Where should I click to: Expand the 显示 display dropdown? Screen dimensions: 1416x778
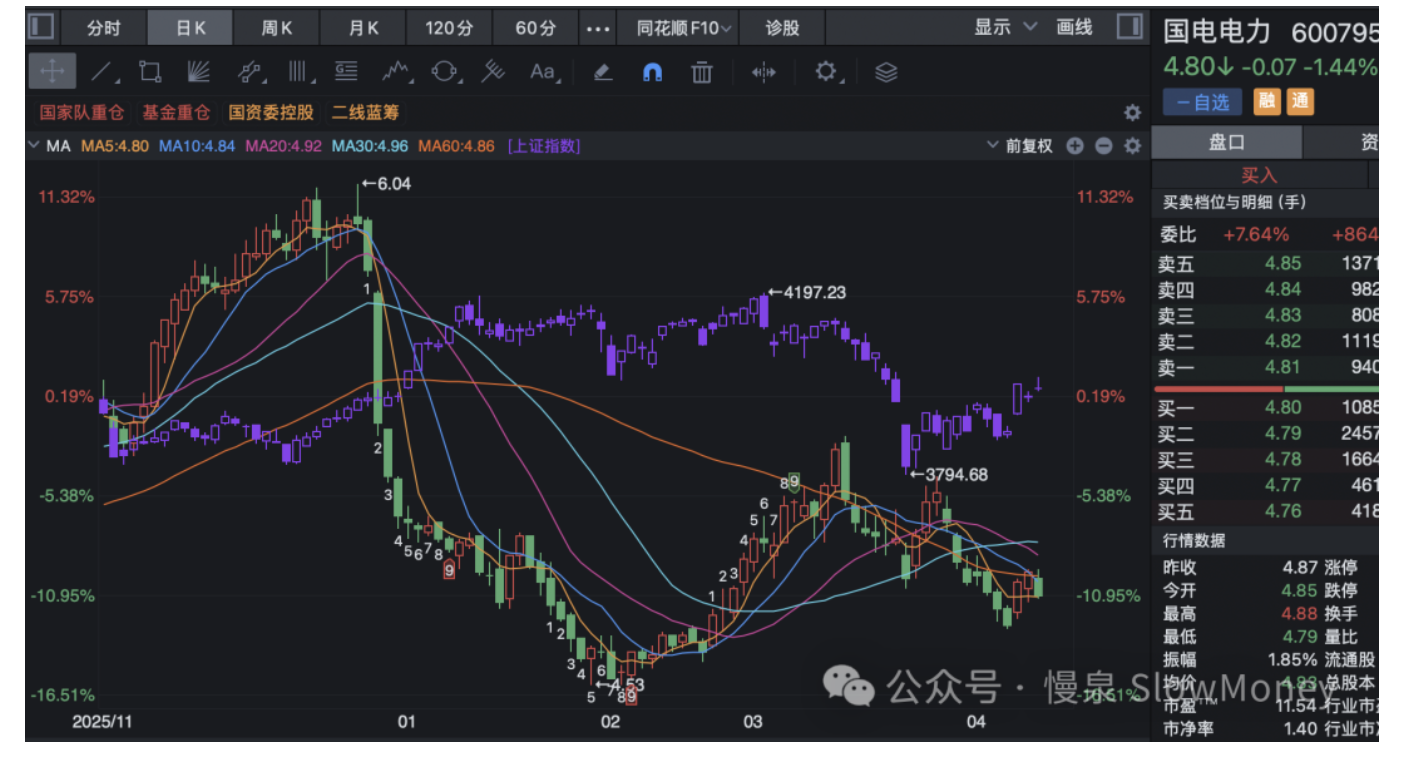1006,28
